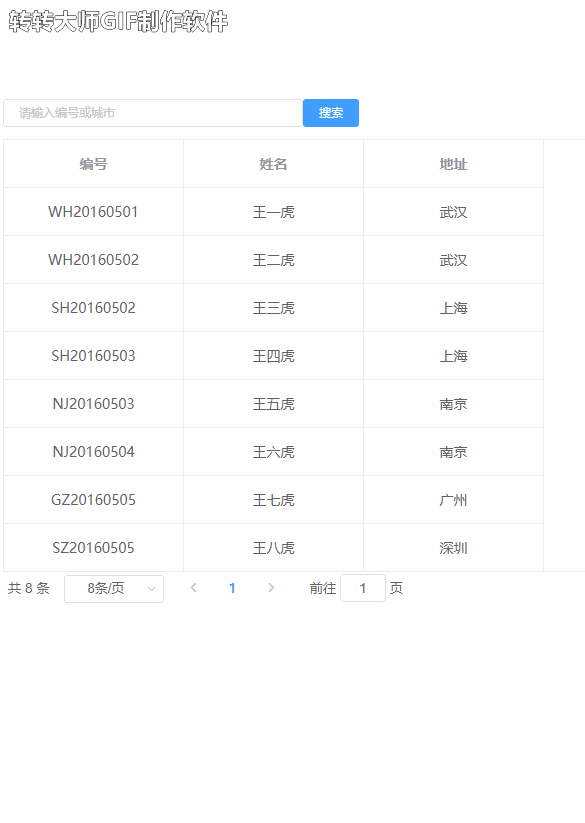Select cell GZ20160505

click(93, 500)
